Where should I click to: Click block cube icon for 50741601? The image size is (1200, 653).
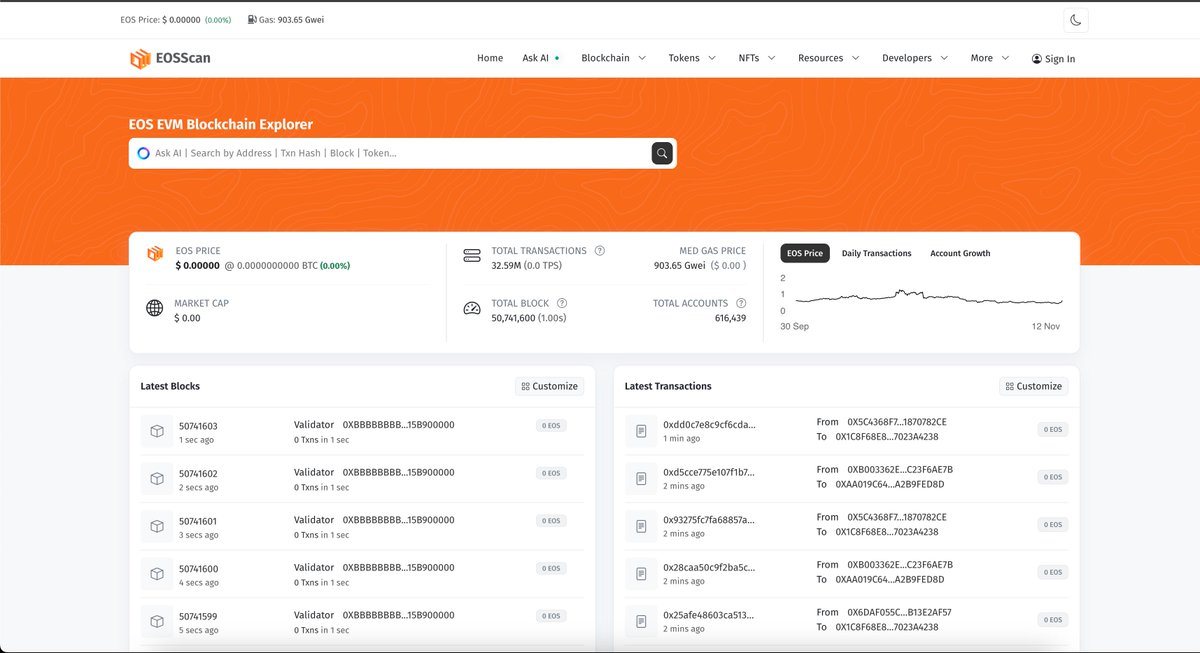click(157, 526)
